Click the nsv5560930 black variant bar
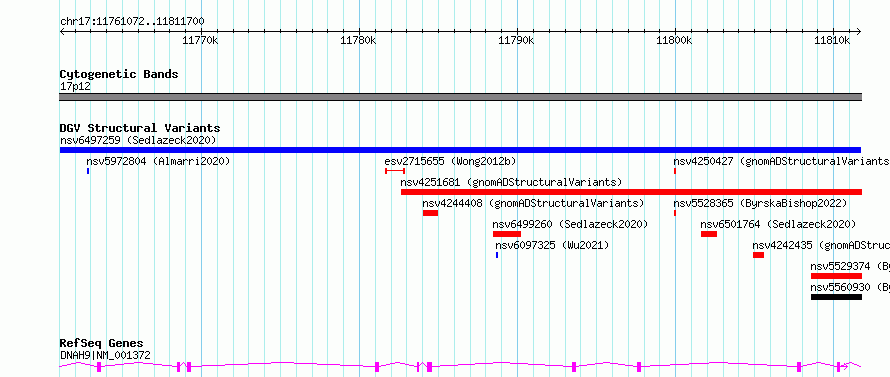This screenshot has width=890, height=377. pyautogui.click(x=836, y=297)
